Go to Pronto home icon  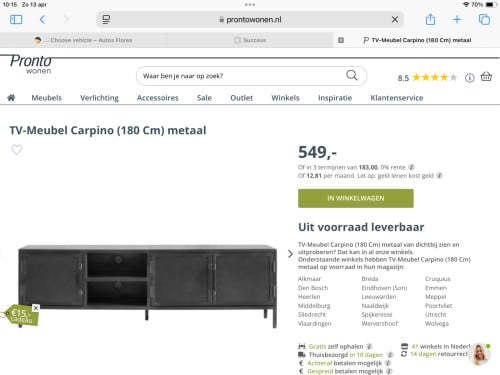click(x=11, y=98)
